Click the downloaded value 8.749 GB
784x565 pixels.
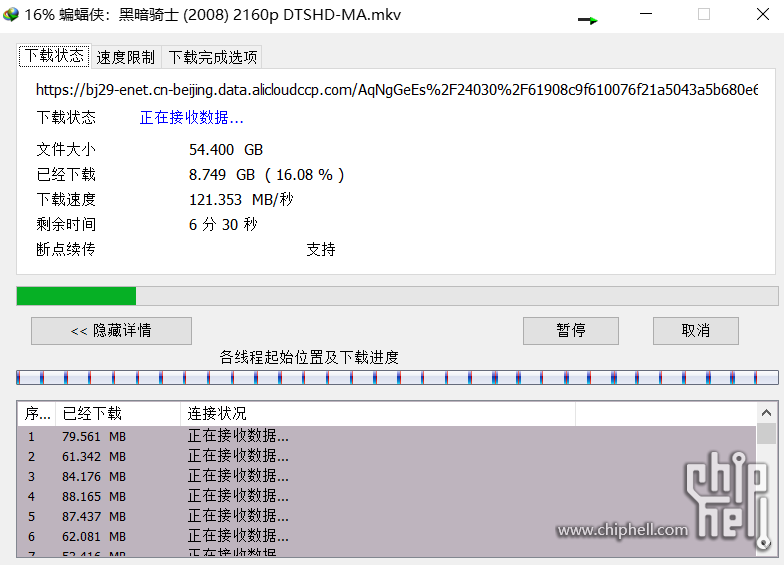[x=222, y=174]
